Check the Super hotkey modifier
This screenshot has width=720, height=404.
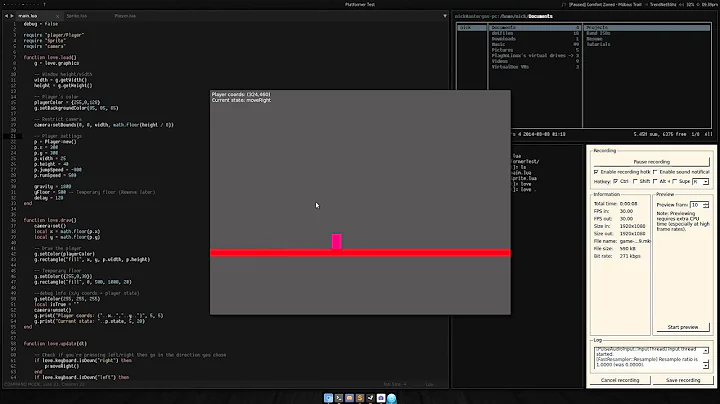(675, 181)
